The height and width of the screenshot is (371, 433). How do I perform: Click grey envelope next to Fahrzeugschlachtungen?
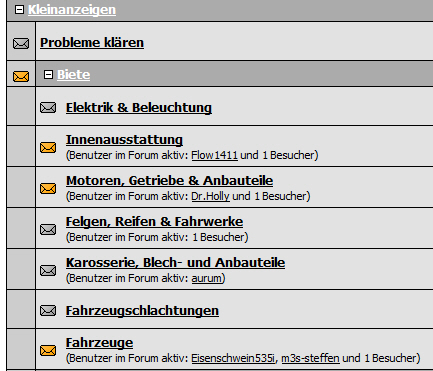[48, 311]
